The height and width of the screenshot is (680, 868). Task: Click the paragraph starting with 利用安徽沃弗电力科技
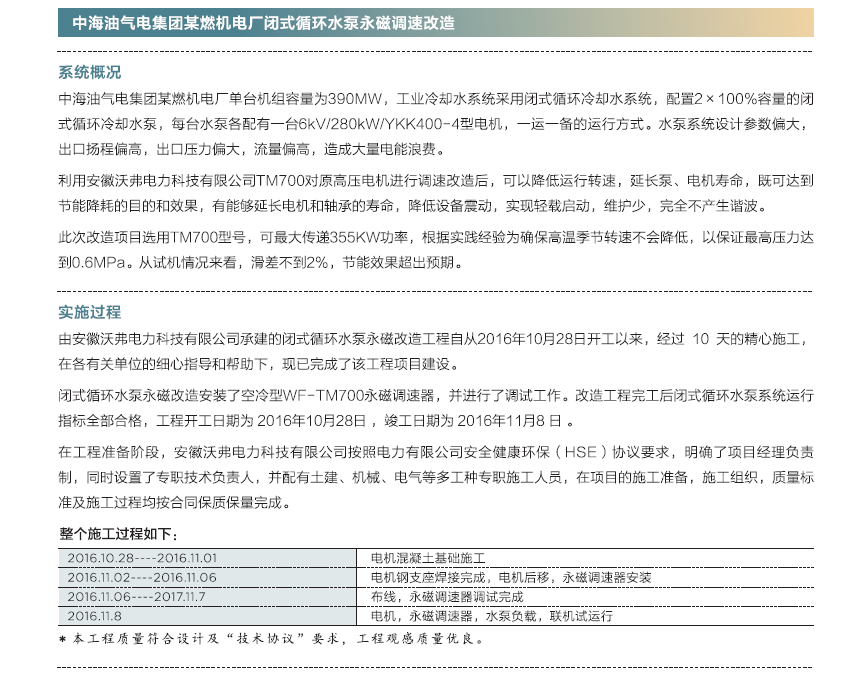[434, 193]
